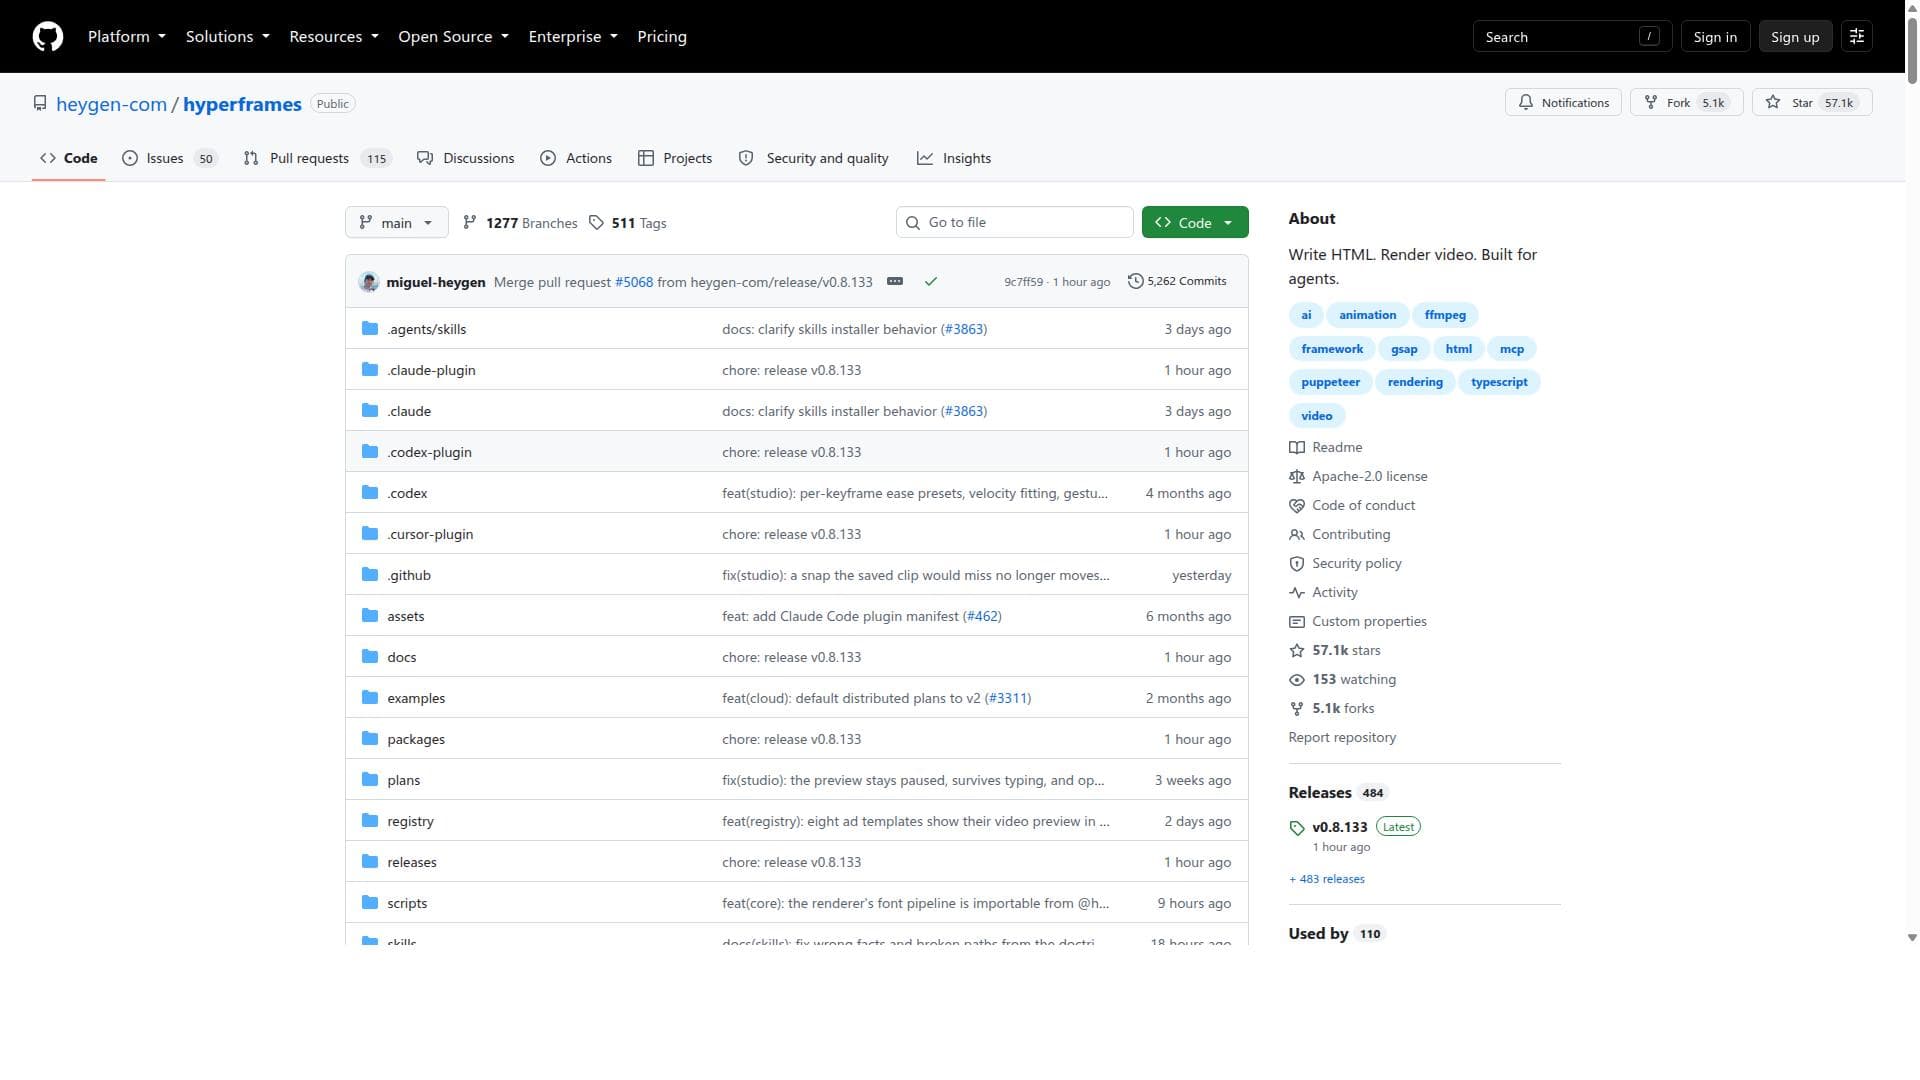The width and height of the screenshot is (1920, 1080).
Task: Click the Star icon for this repository
Action: [x=1773, y=103]
